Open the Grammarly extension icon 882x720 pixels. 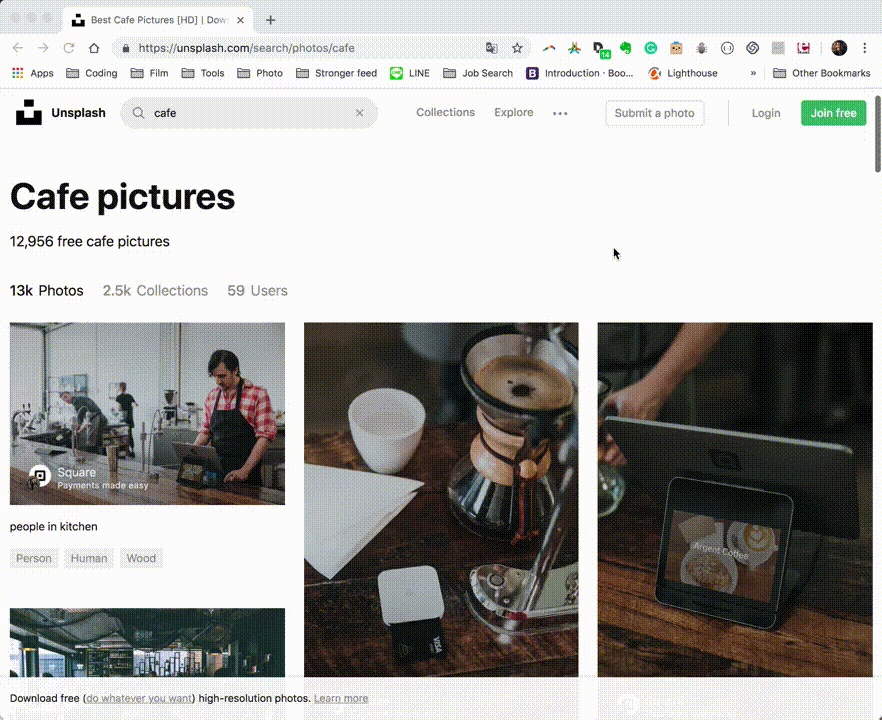651,48
